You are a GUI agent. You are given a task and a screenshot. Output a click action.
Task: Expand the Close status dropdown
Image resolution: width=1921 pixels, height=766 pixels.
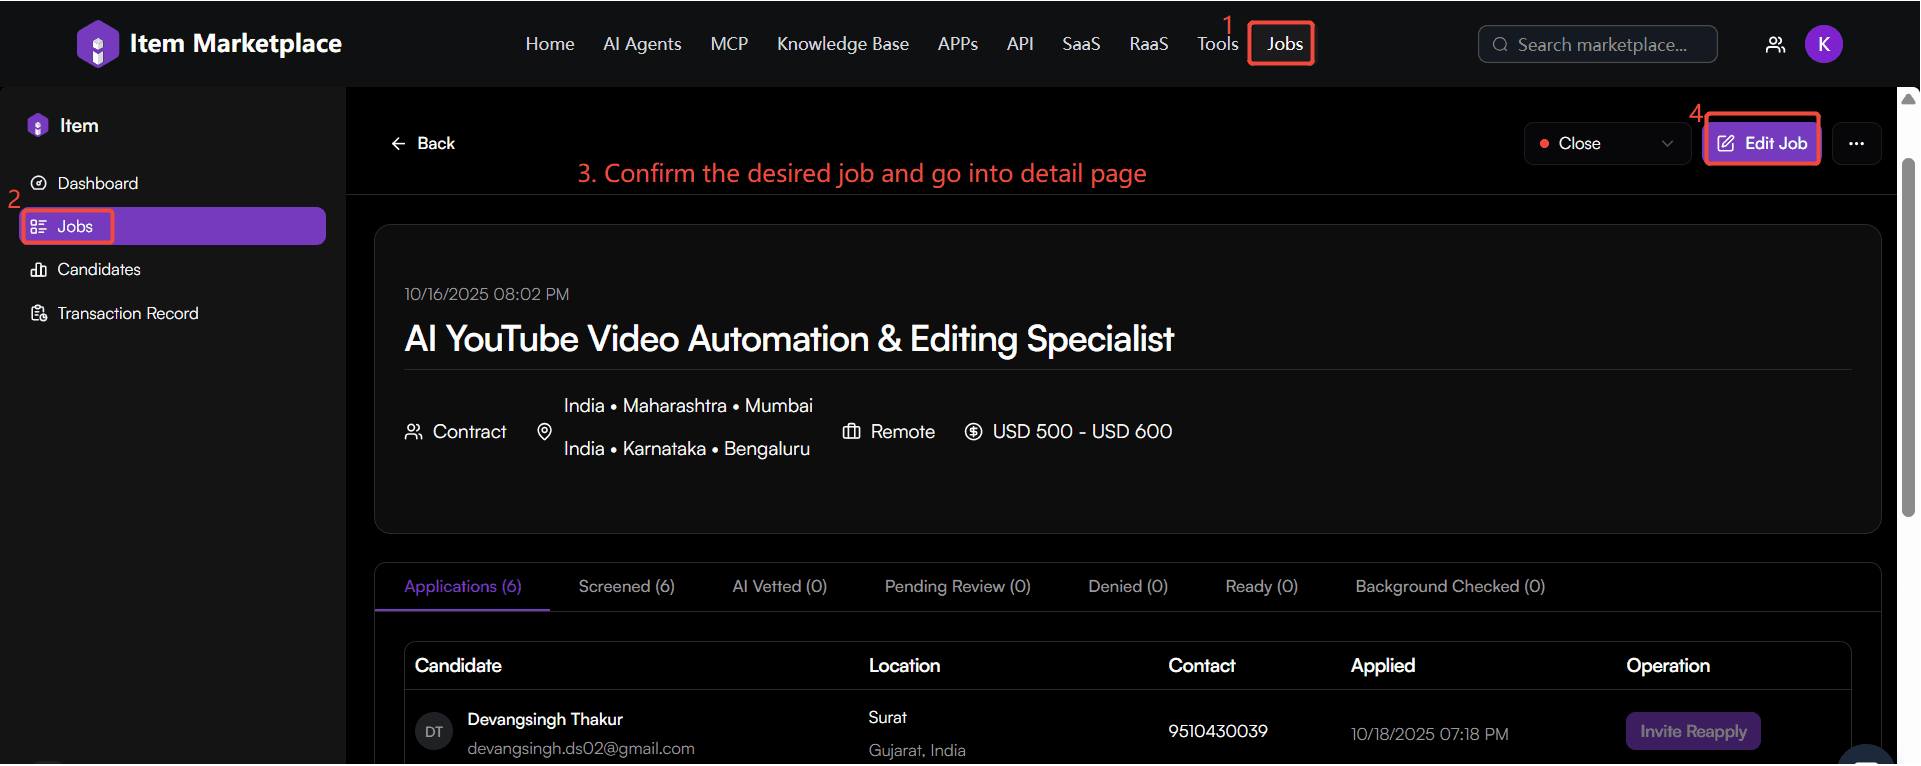(1606, 143)
